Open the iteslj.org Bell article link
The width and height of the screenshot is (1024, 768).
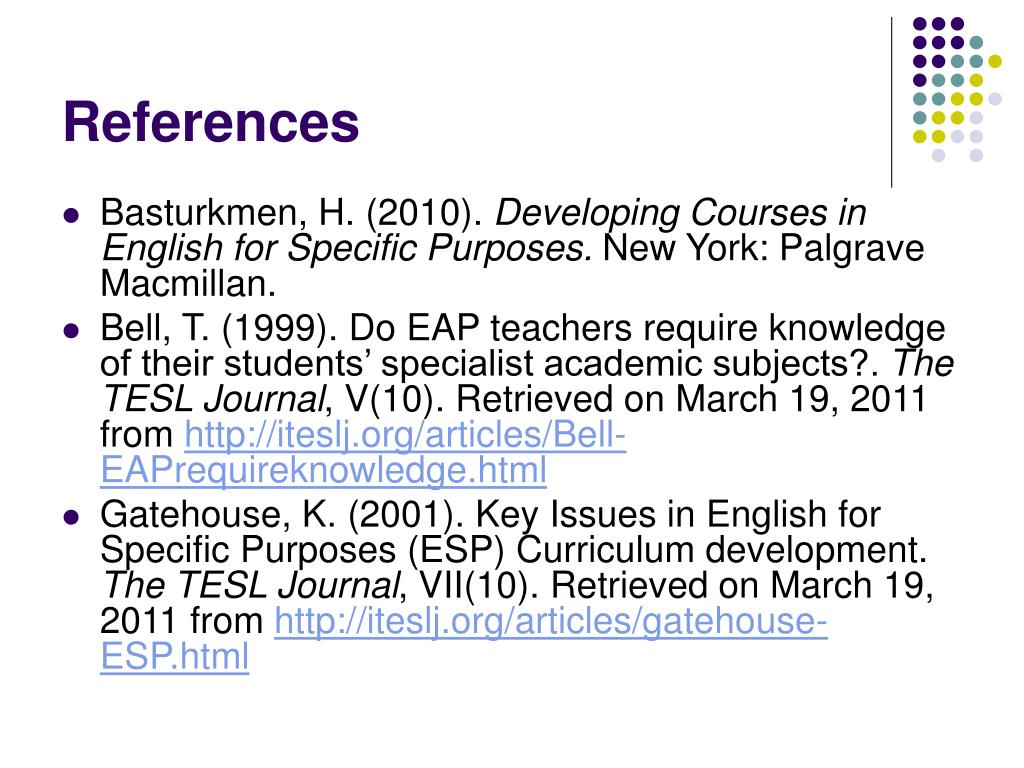pos(405,436)
